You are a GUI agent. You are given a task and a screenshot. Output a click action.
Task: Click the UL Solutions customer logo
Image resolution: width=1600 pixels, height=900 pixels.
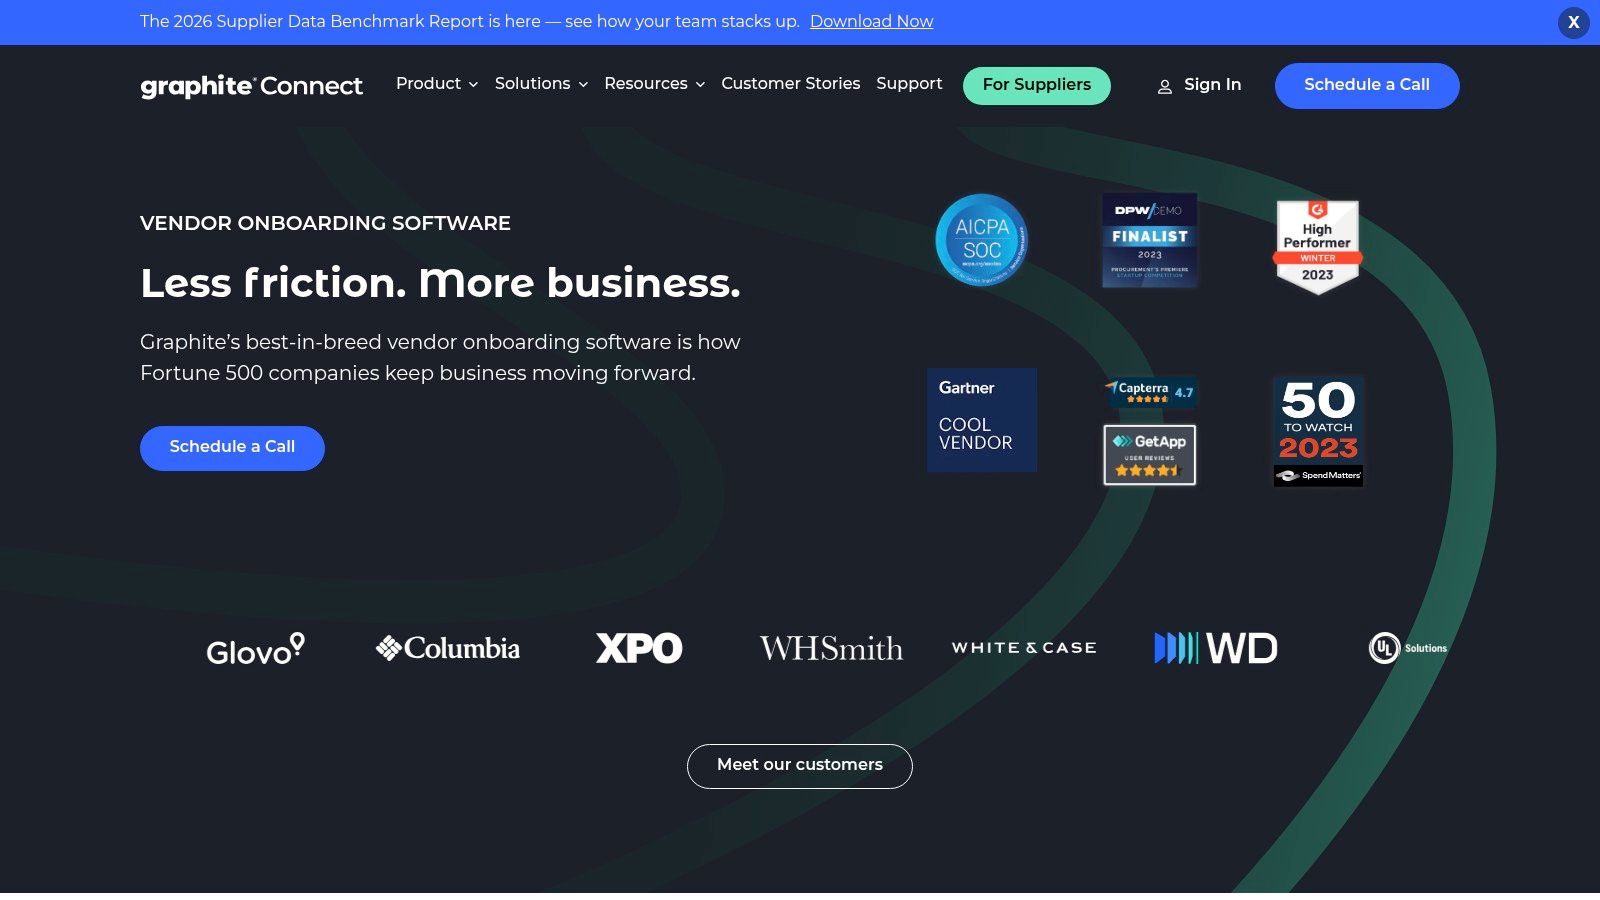point(1408,648)
